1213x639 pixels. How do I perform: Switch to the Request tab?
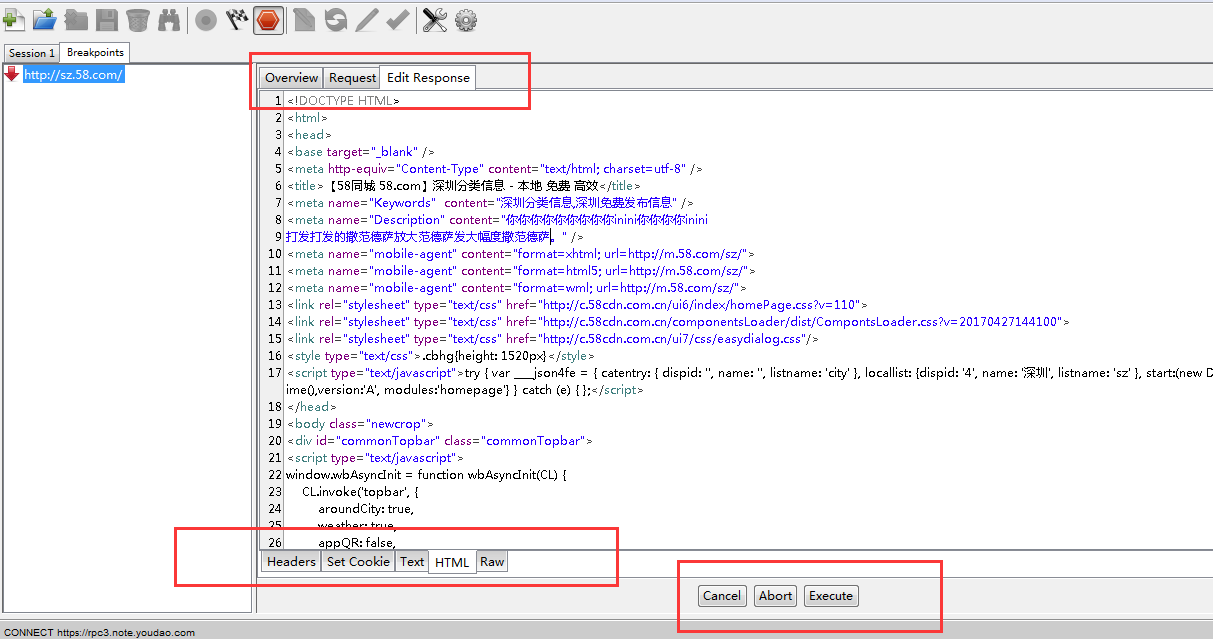(352, 78)
